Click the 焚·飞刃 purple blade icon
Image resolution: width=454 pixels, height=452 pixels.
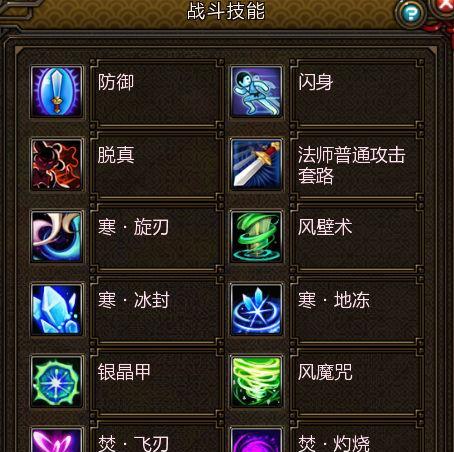56,440
